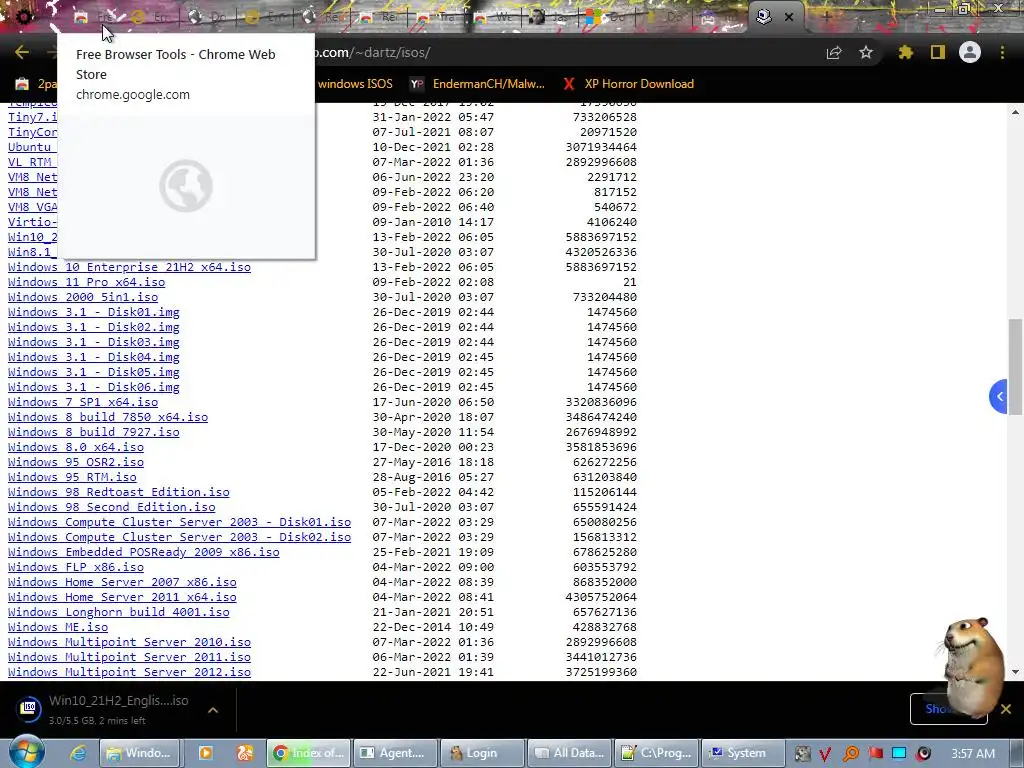Bookmark this page with the star icon

point(866,52)
